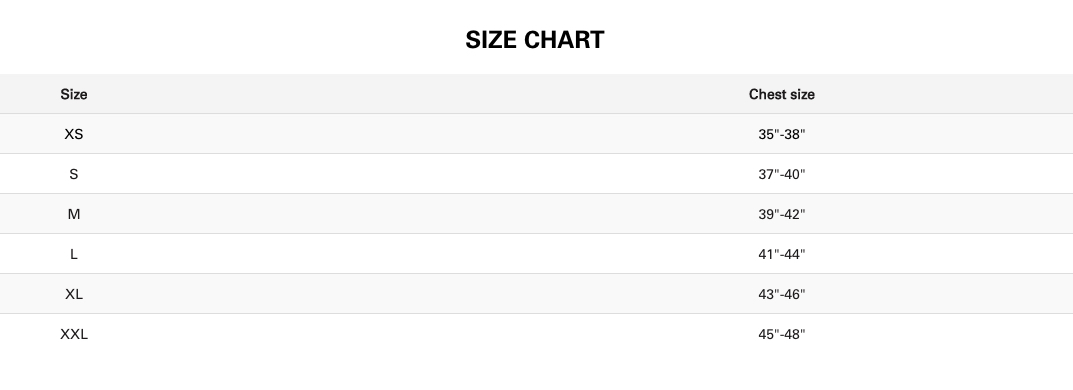This screenshot has width=1073, height=390.
Task: Click the L size cell
Action: [74, 255]
